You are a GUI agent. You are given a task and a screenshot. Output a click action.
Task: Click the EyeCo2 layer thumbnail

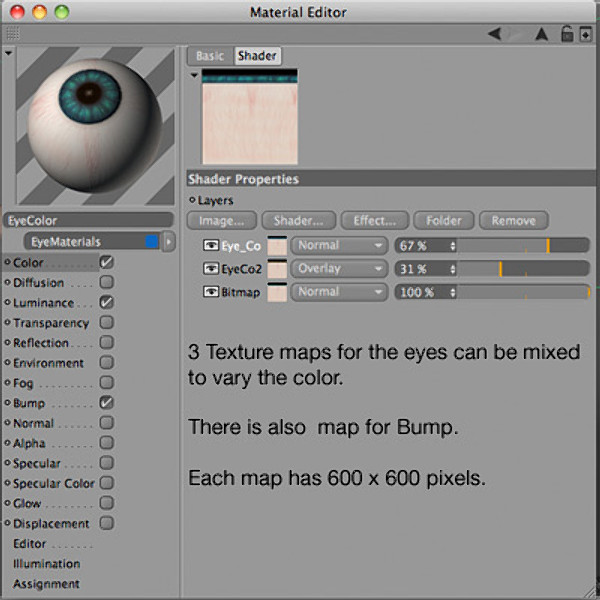point(277,269)
